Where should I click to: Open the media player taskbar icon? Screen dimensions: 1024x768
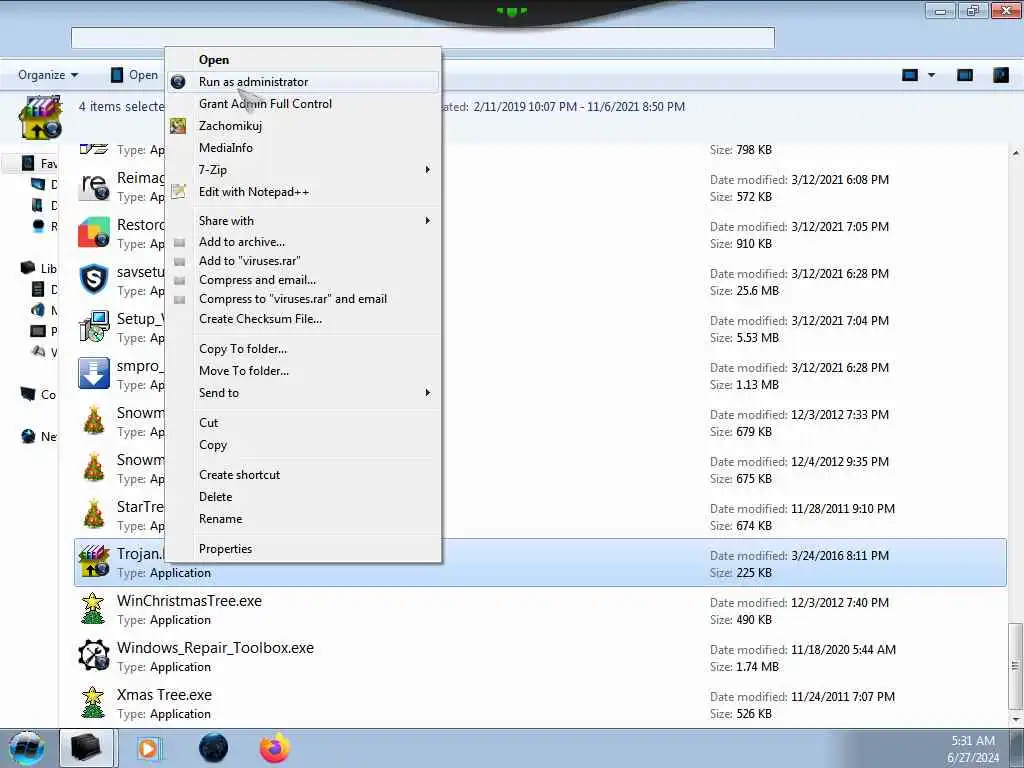(x=150, y=748)
